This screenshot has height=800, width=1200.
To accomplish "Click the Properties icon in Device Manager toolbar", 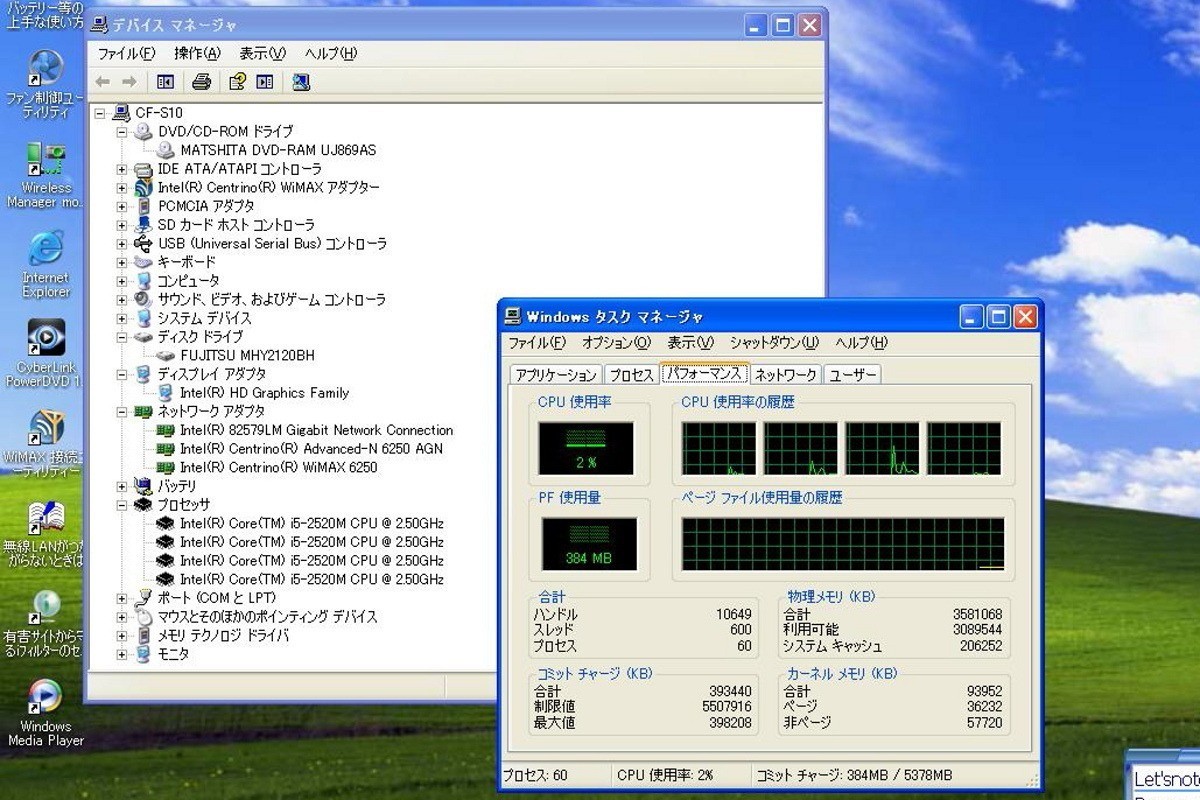I will [x=237, y=82].
